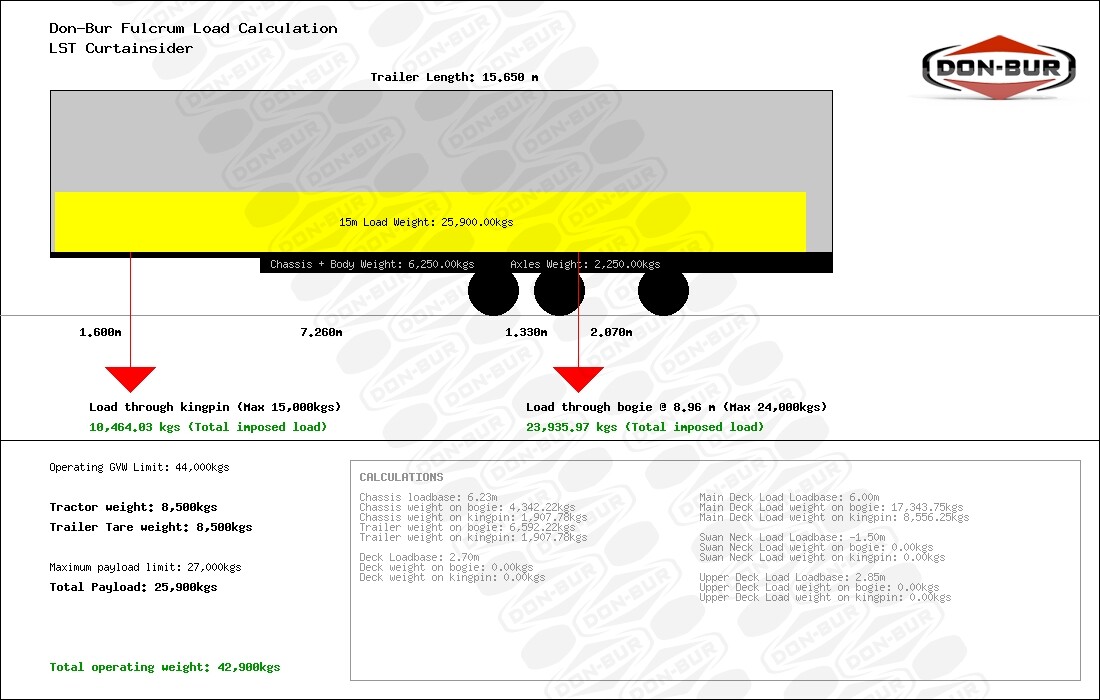1100x700 pixels.
Task: Click 'Upper Deck Load weight on bogie' line
Action: [x=819, y=587]
